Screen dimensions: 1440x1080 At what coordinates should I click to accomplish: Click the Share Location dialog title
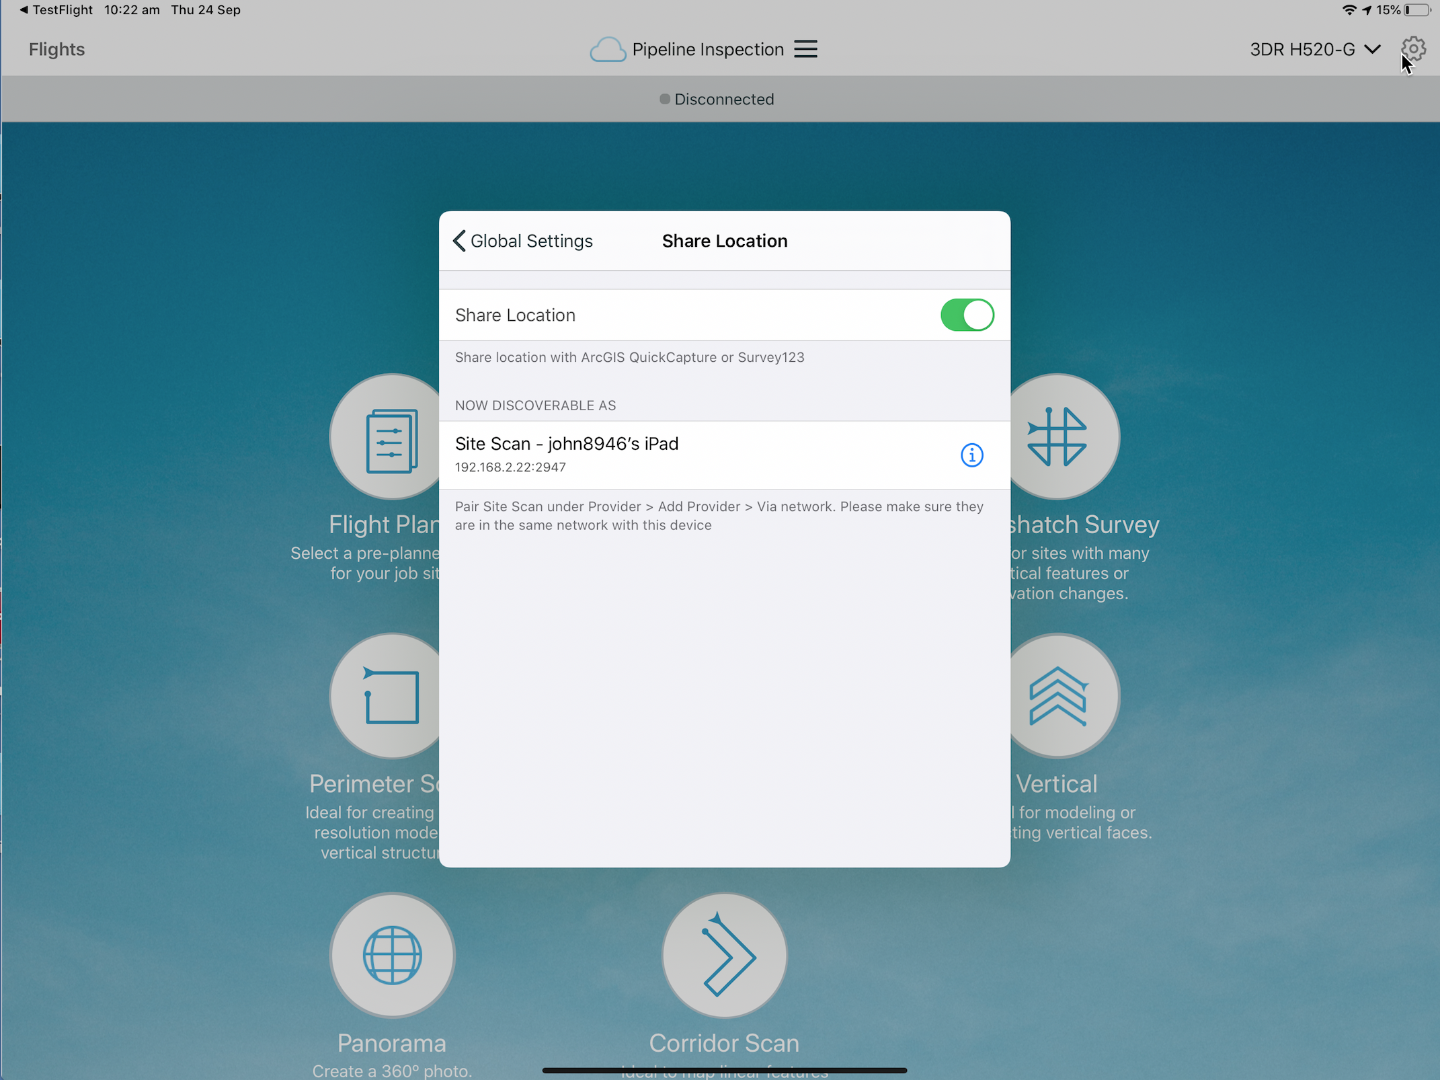[725, 241]
